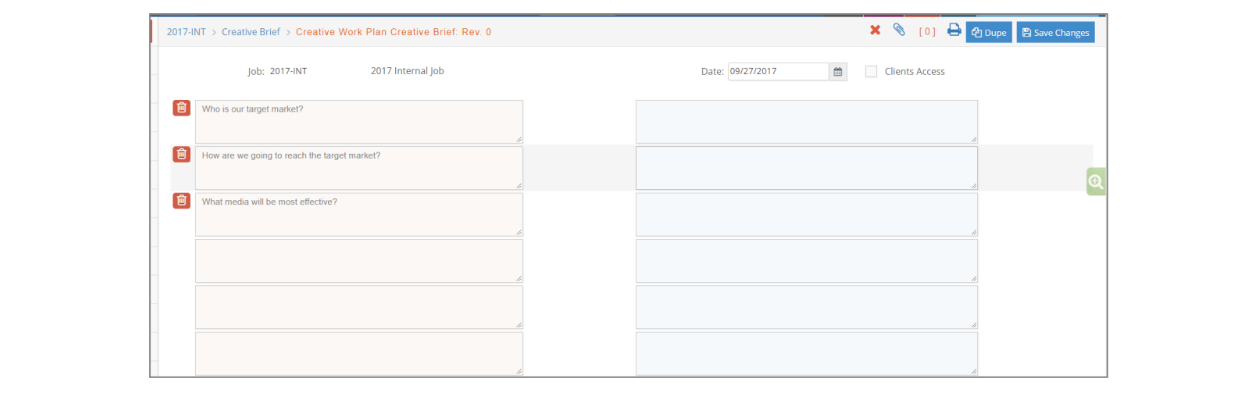Image resolution: width=1246 pixels, height=397 pixels.
Task: Open attachments via the paperclip icon
Action: tap(899, 30)
